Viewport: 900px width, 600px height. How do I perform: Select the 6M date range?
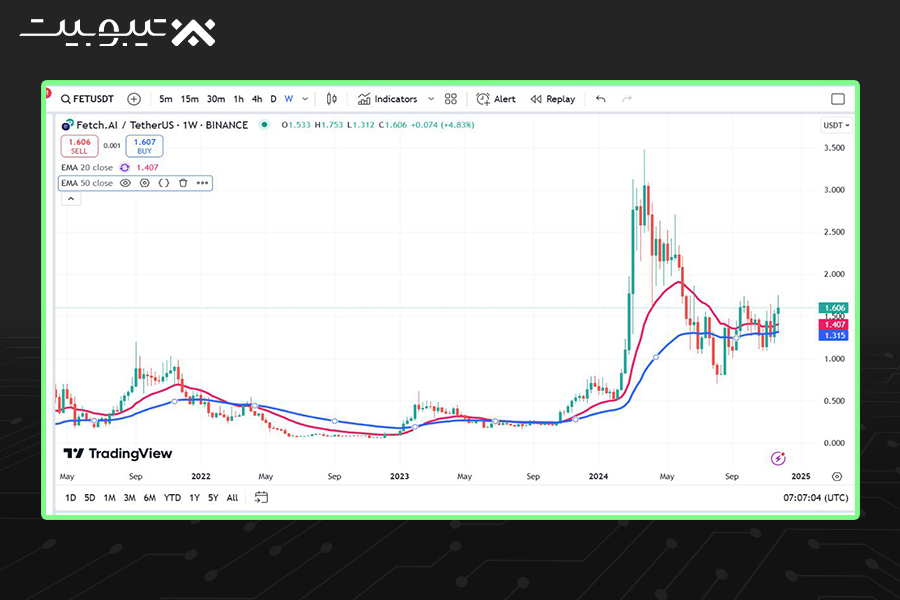pos(150,498)
